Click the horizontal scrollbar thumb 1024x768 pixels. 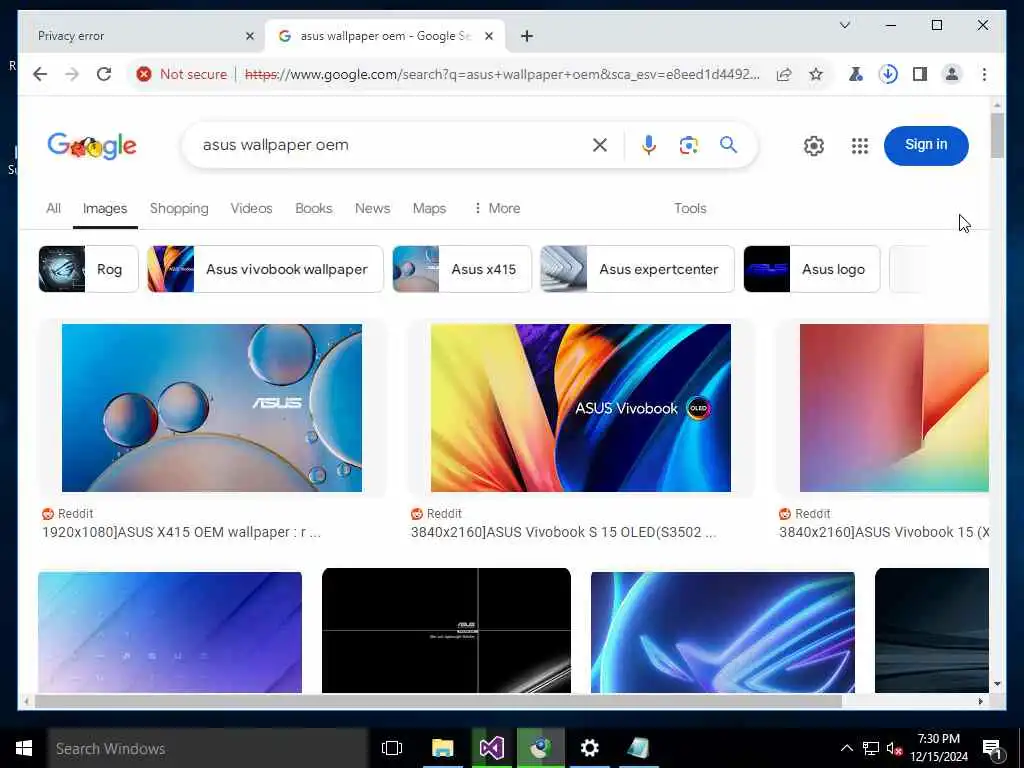click(x=438, y=701)
